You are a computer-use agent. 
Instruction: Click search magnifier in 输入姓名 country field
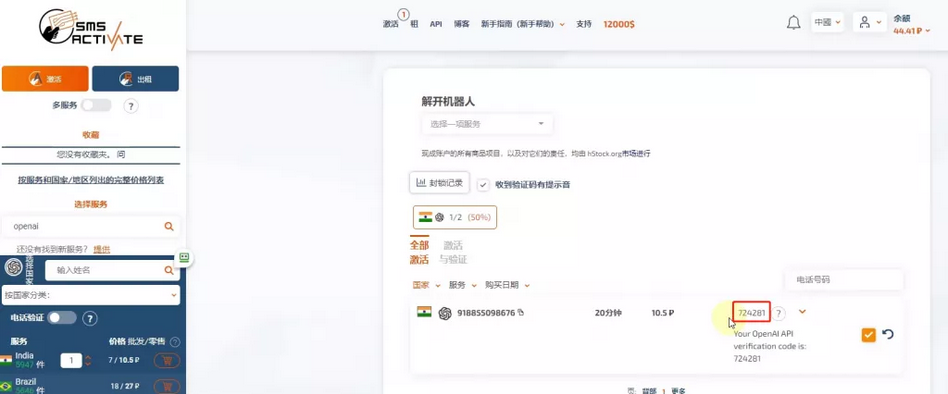[x=169, y=270]
